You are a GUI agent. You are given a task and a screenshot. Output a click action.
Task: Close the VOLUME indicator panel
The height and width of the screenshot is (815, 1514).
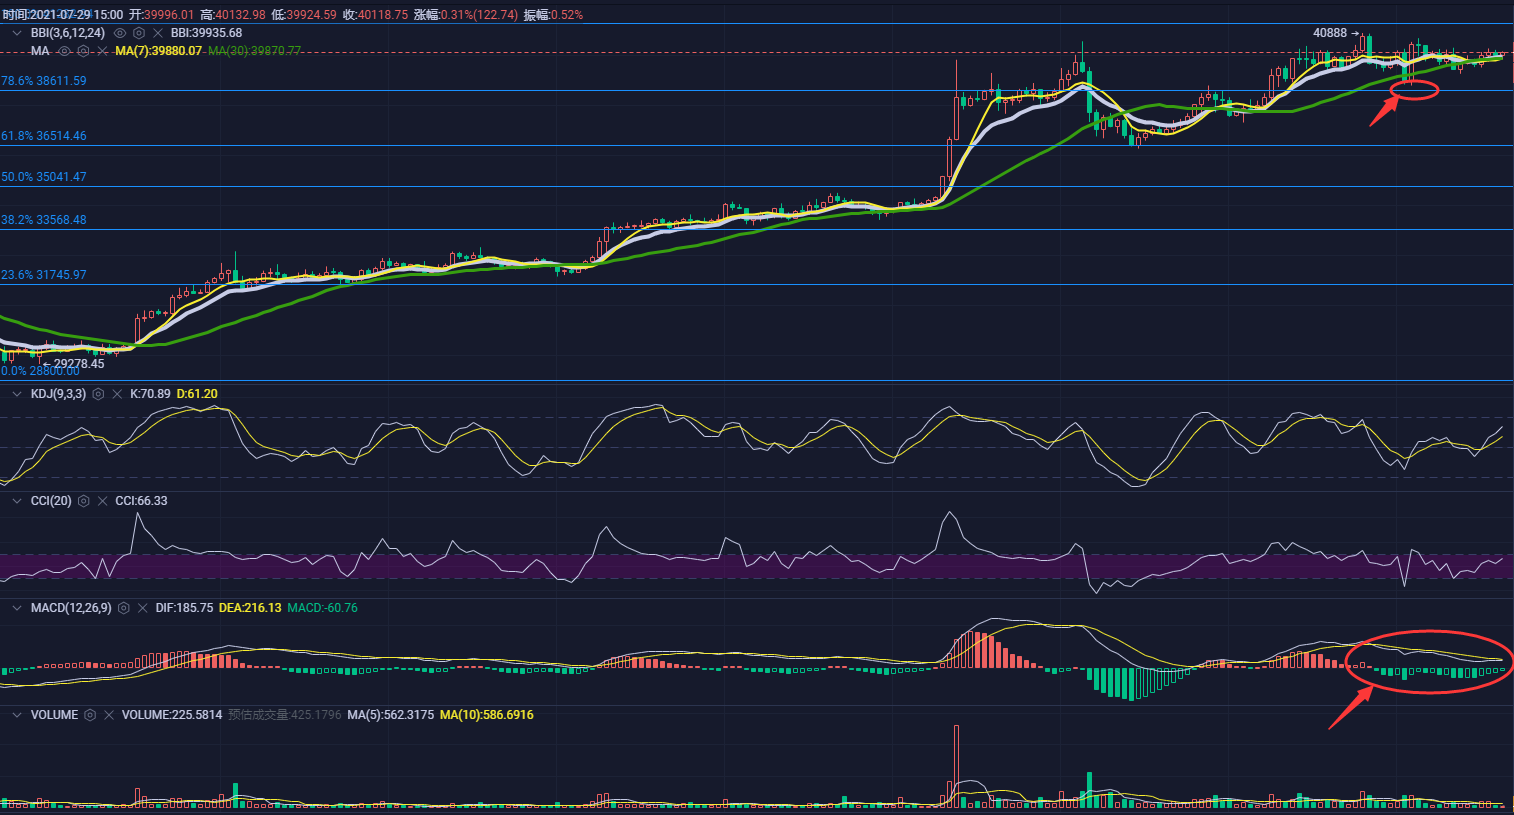point(109,715)
